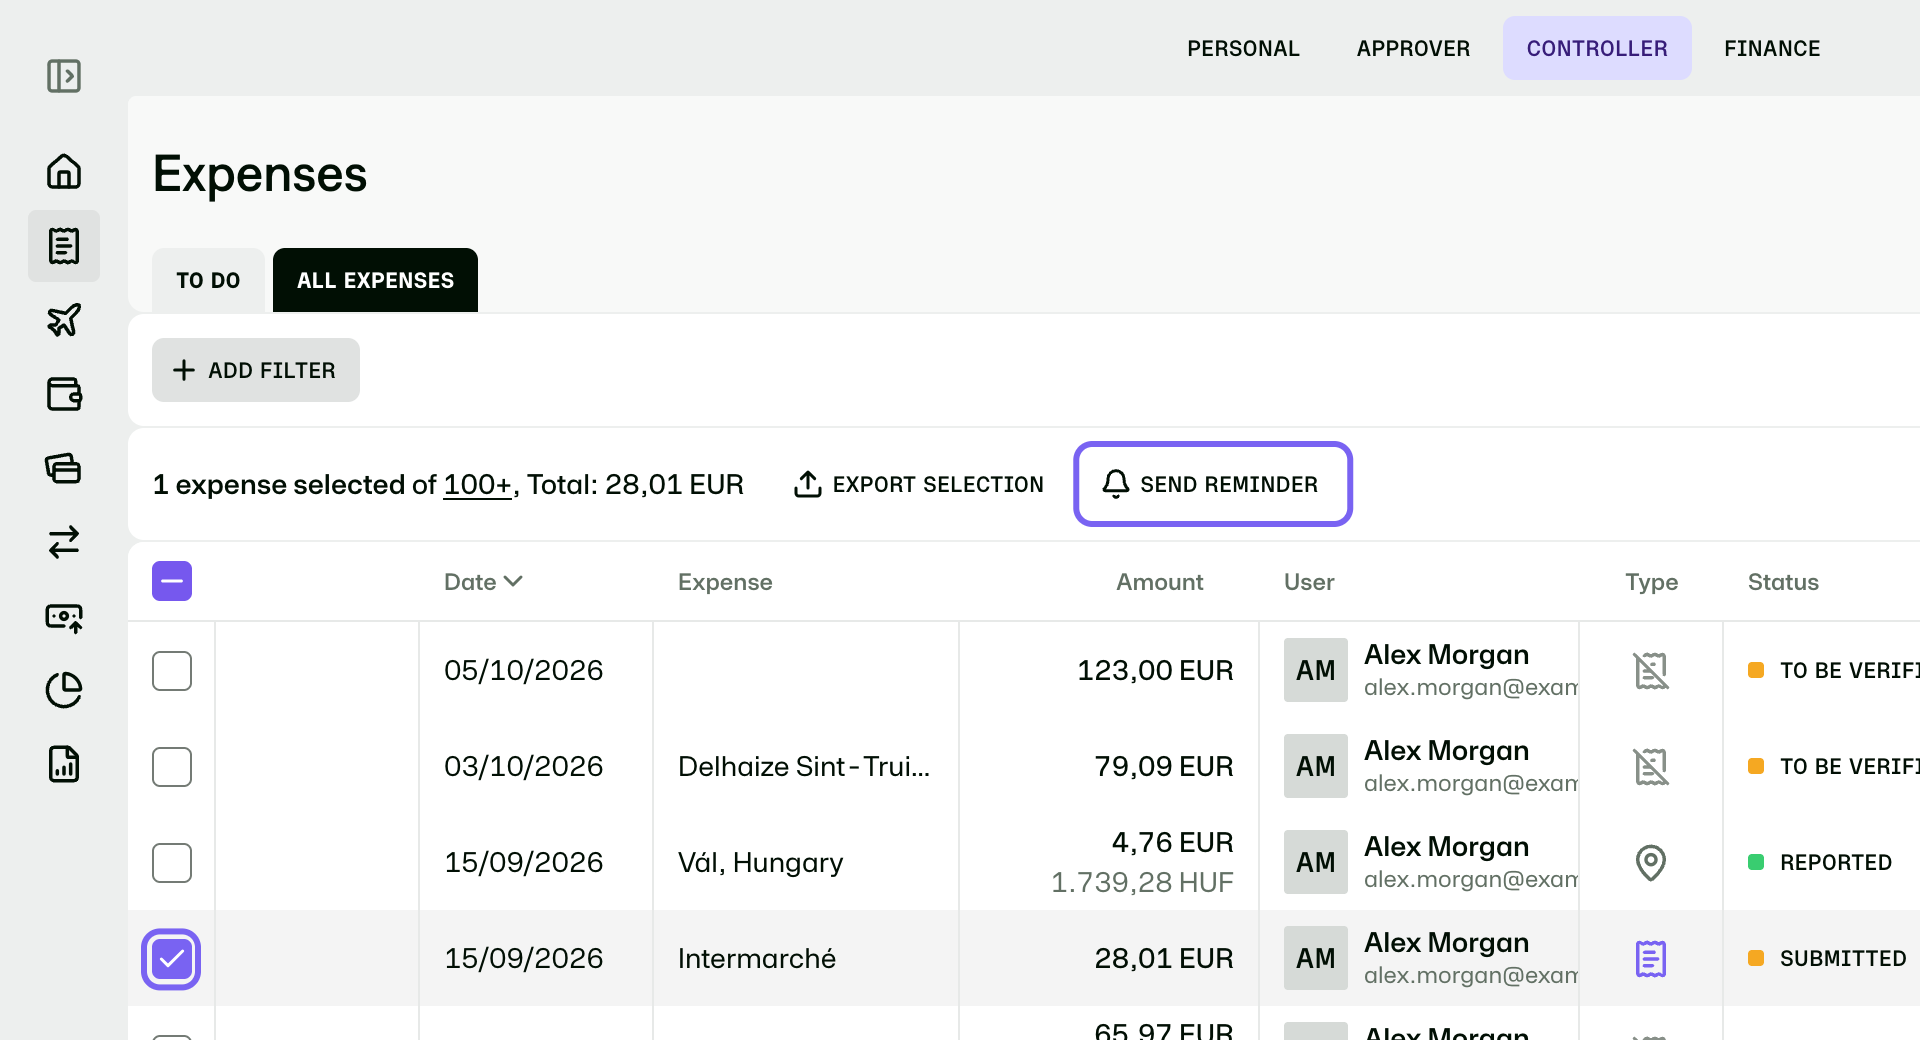Sort by the Date column
The width and height of the screenshot is (1920, 1040).
click(x=483, y=582)
